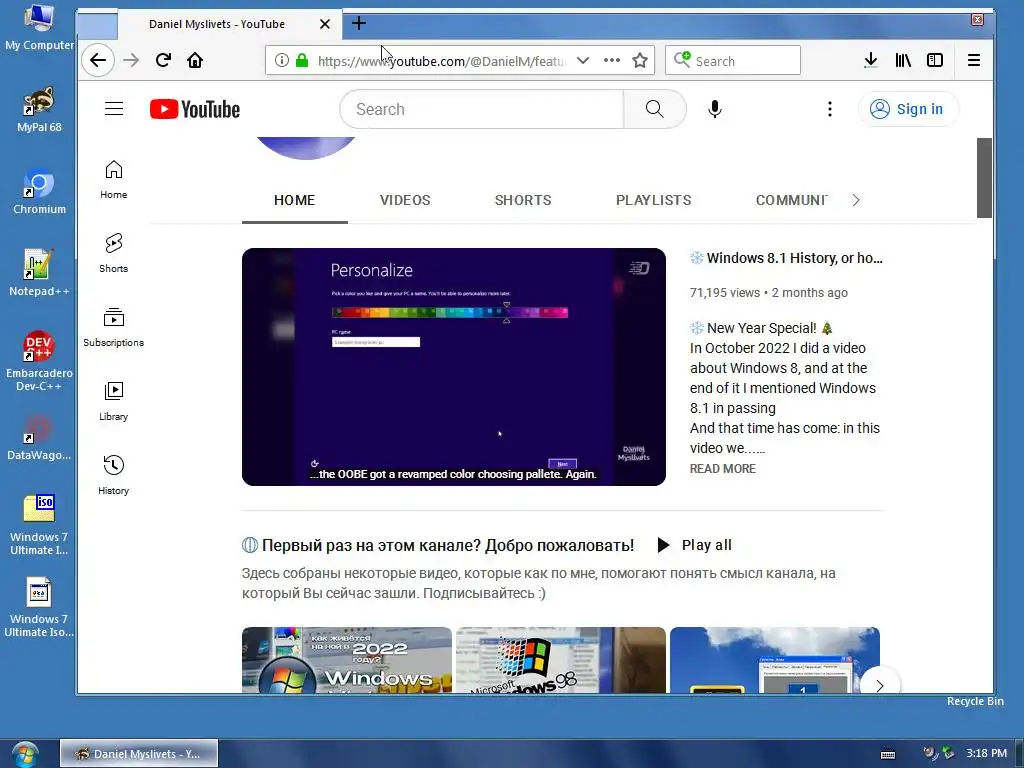Viewport: 1024px width, 768px height.
Task: Close the Daniel Myslivets YouTube tab
Action: [325, 24]
